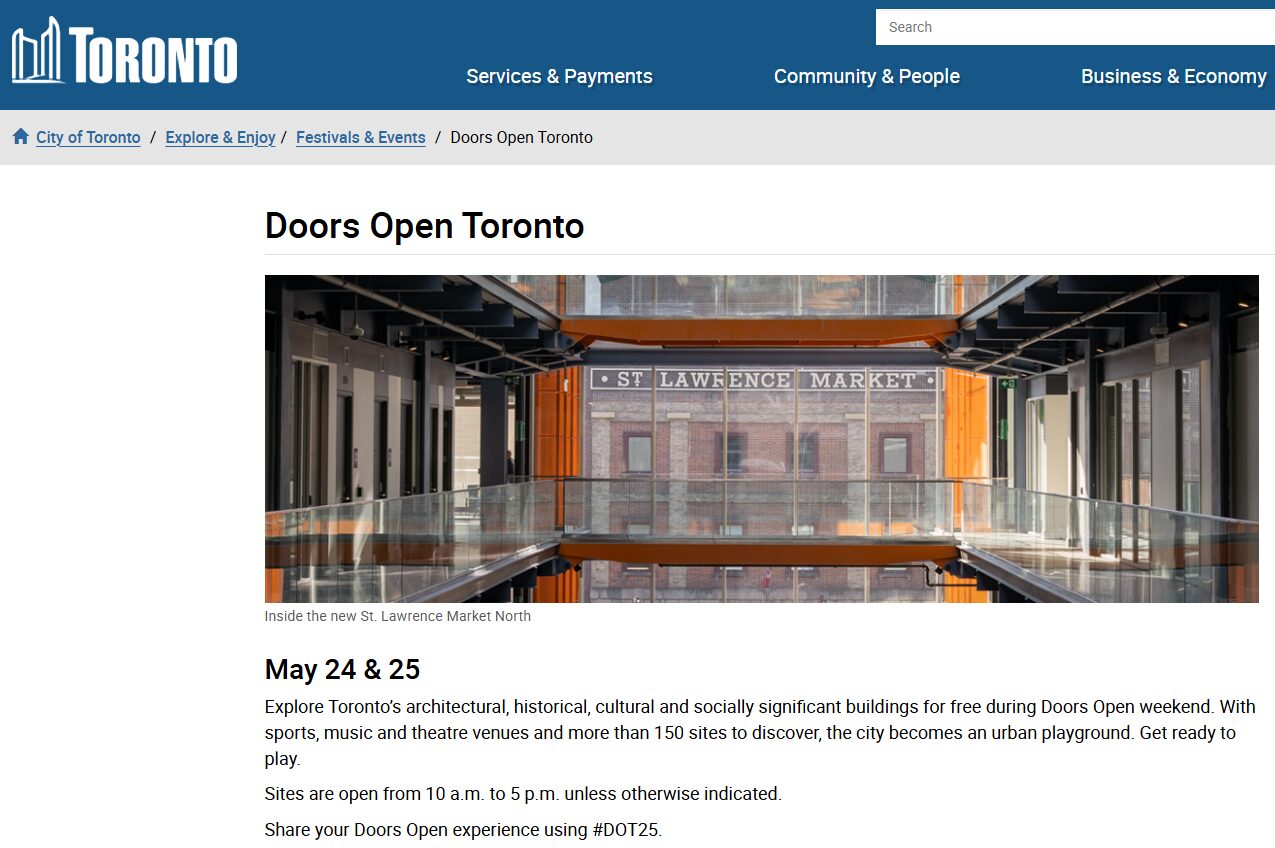Click Doors Open Toronto breadcrumb text
The height and width of the screenshot is (848, 1275).
coord(521,137)
